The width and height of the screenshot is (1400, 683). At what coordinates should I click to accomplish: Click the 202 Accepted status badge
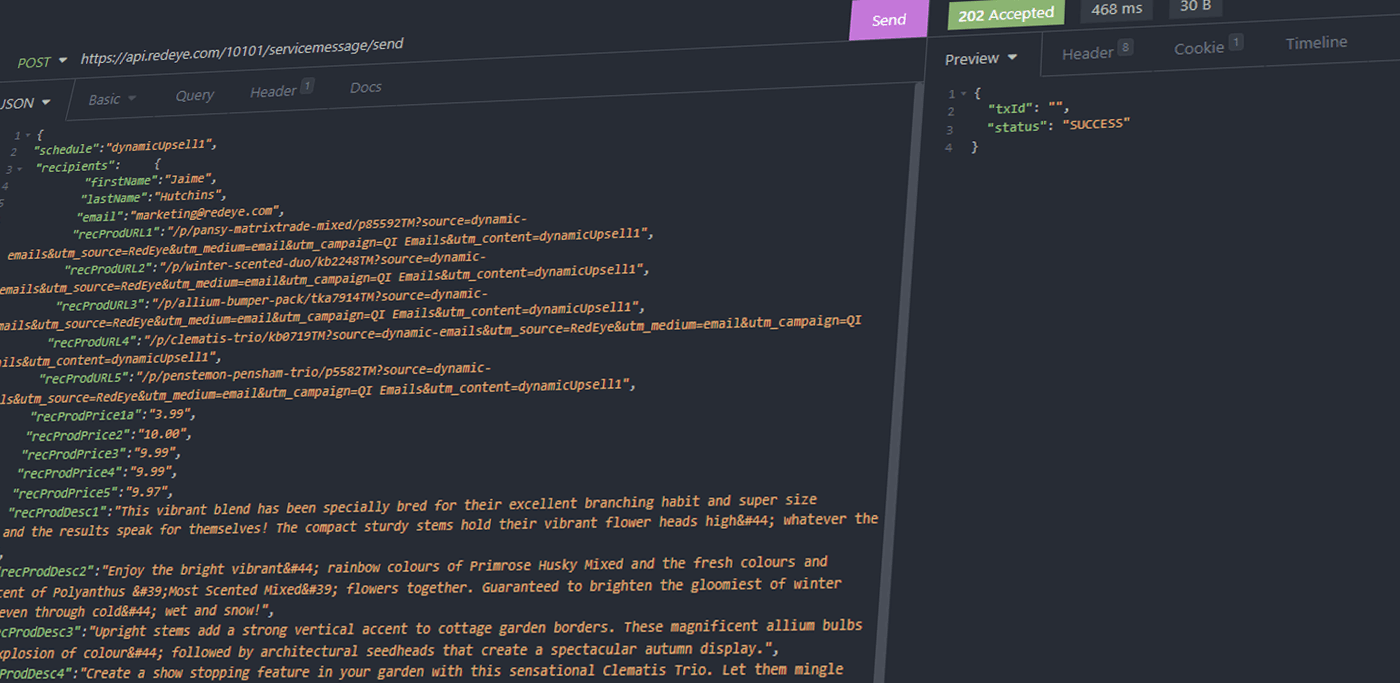point(1005,13)
